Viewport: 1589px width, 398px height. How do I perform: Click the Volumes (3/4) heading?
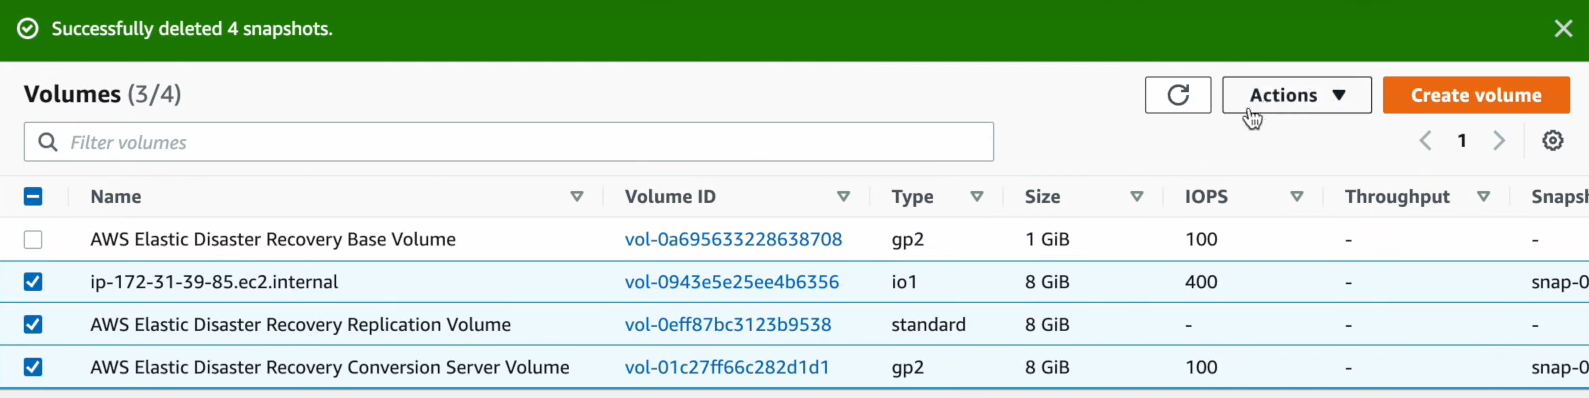pyautogui.click(x=102, y=94)
